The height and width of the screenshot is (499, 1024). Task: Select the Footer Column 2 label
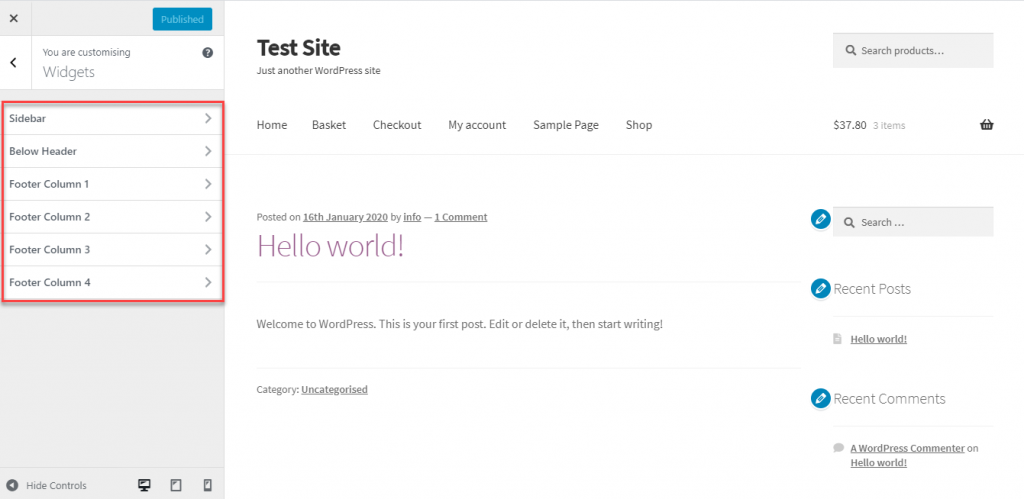(50, 217)
